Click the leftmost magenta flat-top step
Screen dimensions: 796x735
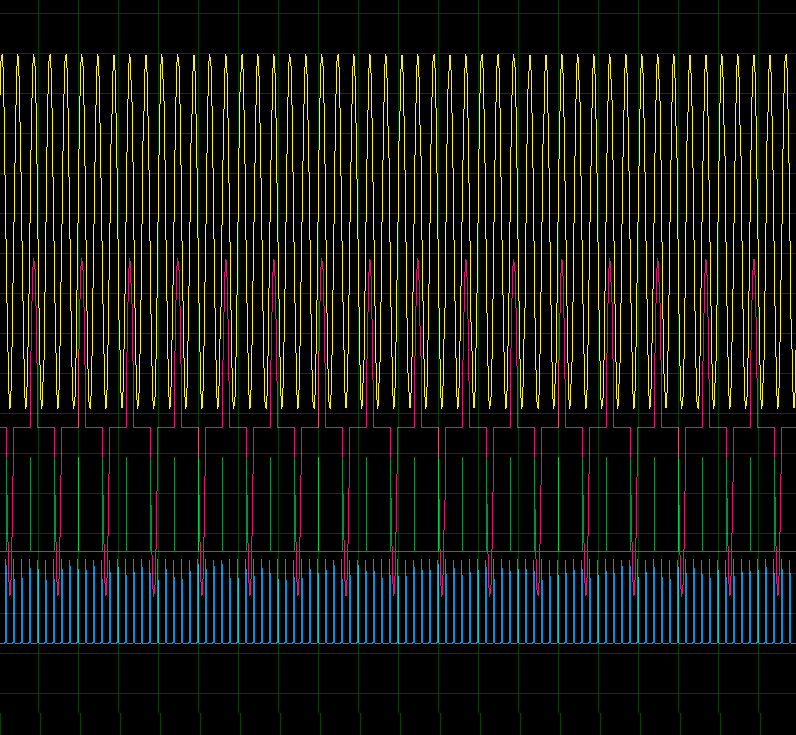coord(21,428)
